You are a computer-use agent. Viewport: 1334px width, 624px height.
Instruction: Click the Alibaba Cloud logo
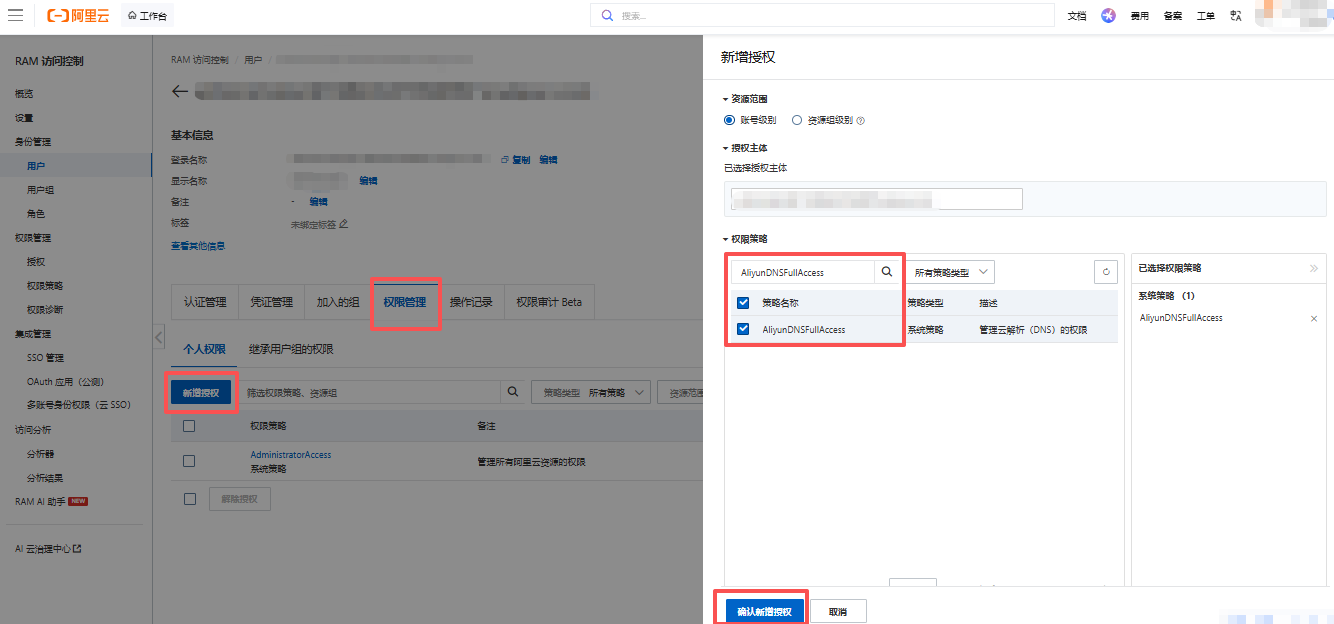pyautogui.click(x=78, y=15)
